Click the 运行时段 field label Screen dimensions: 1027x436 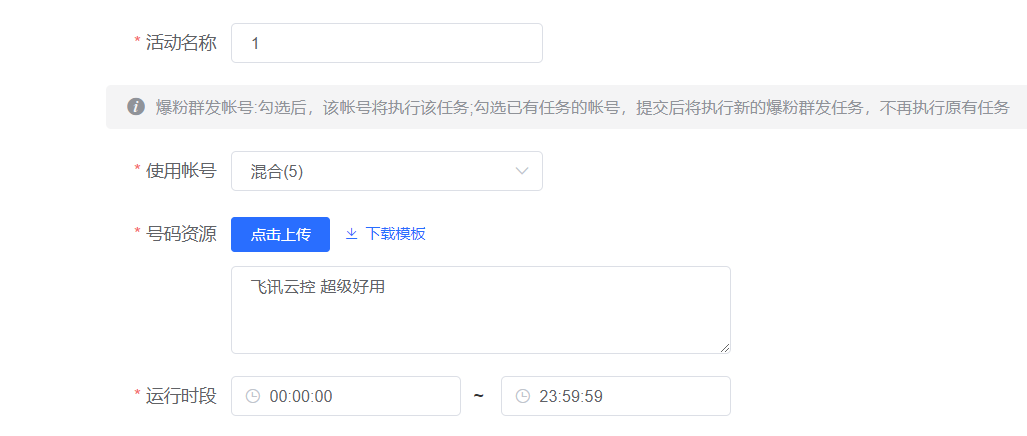point(181,396)
